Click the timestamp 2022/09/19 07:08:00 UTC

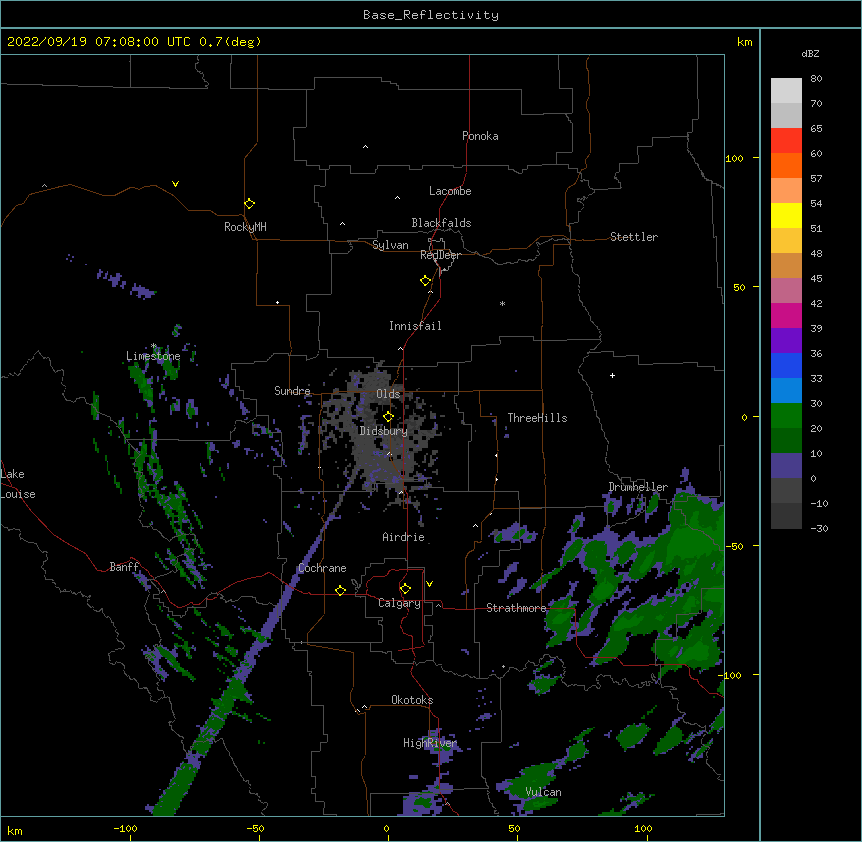pos(98,42)
